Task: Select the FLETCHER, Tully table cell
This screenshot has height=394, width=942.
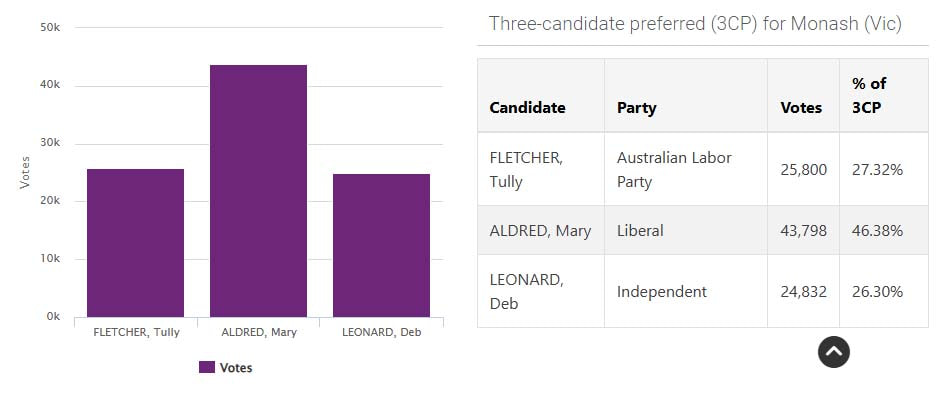Action: tap(541, 169)
